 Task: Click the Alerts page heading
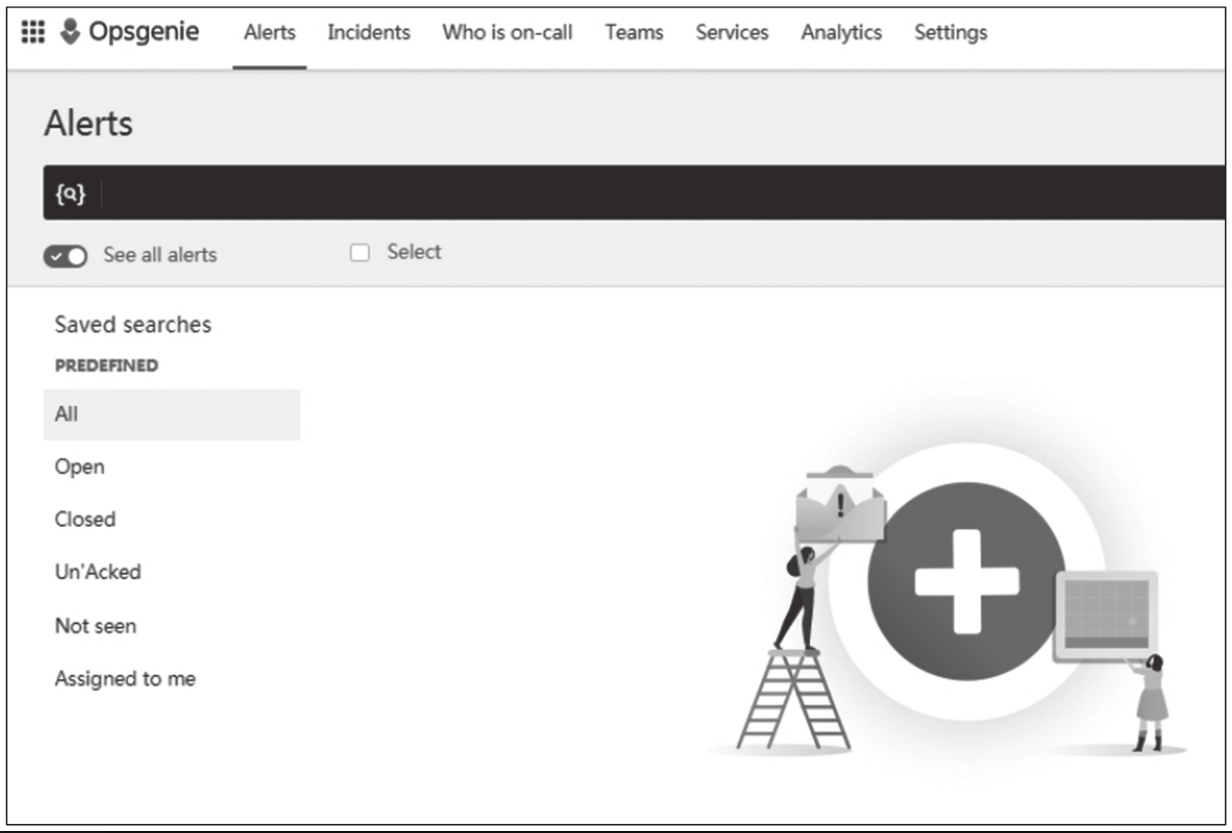tap(89, 124)
